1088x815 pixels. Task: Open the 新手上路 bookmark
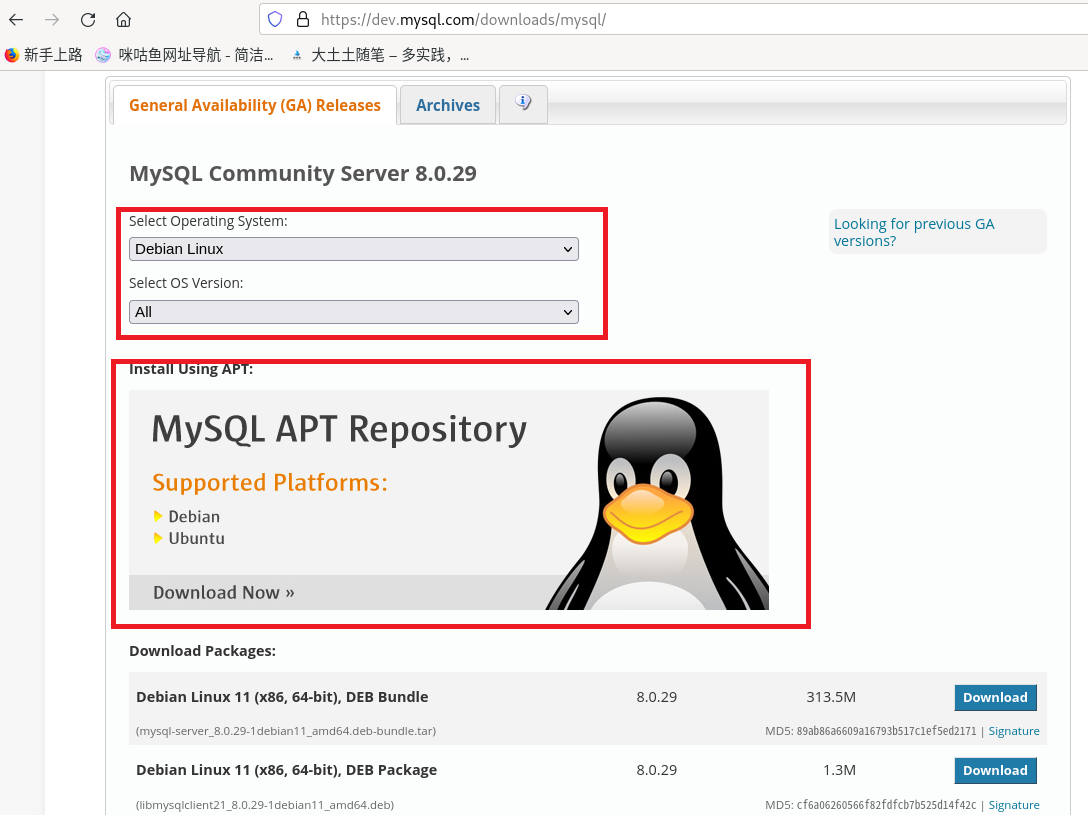pyautogui.click(x=44, y=55)
